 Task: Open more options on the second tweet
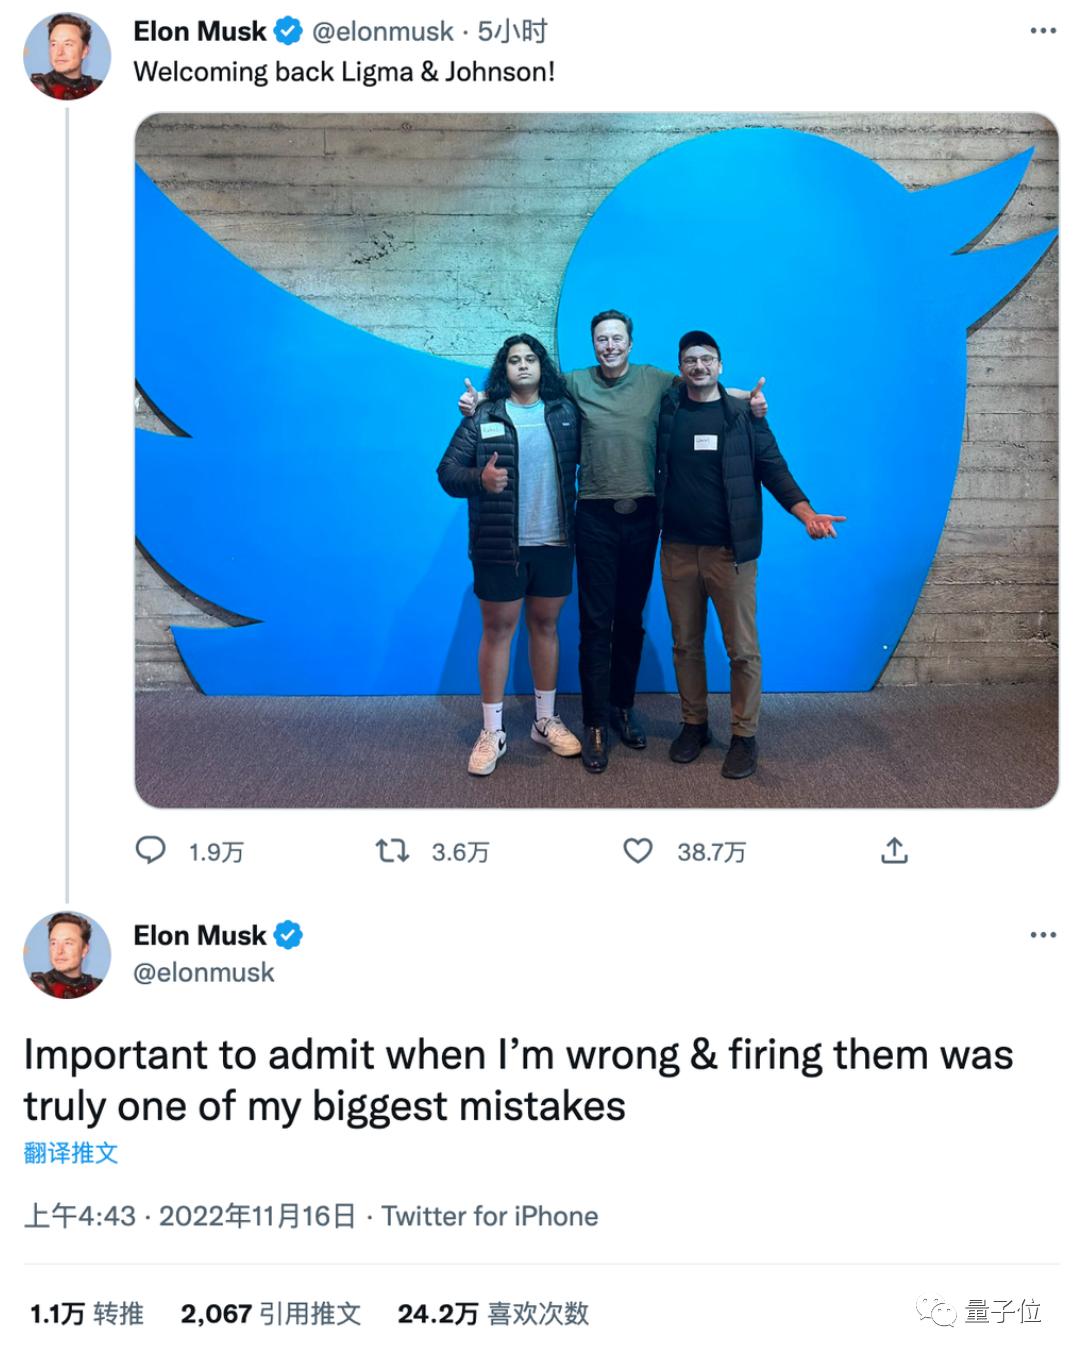[x=1044, y=934]
